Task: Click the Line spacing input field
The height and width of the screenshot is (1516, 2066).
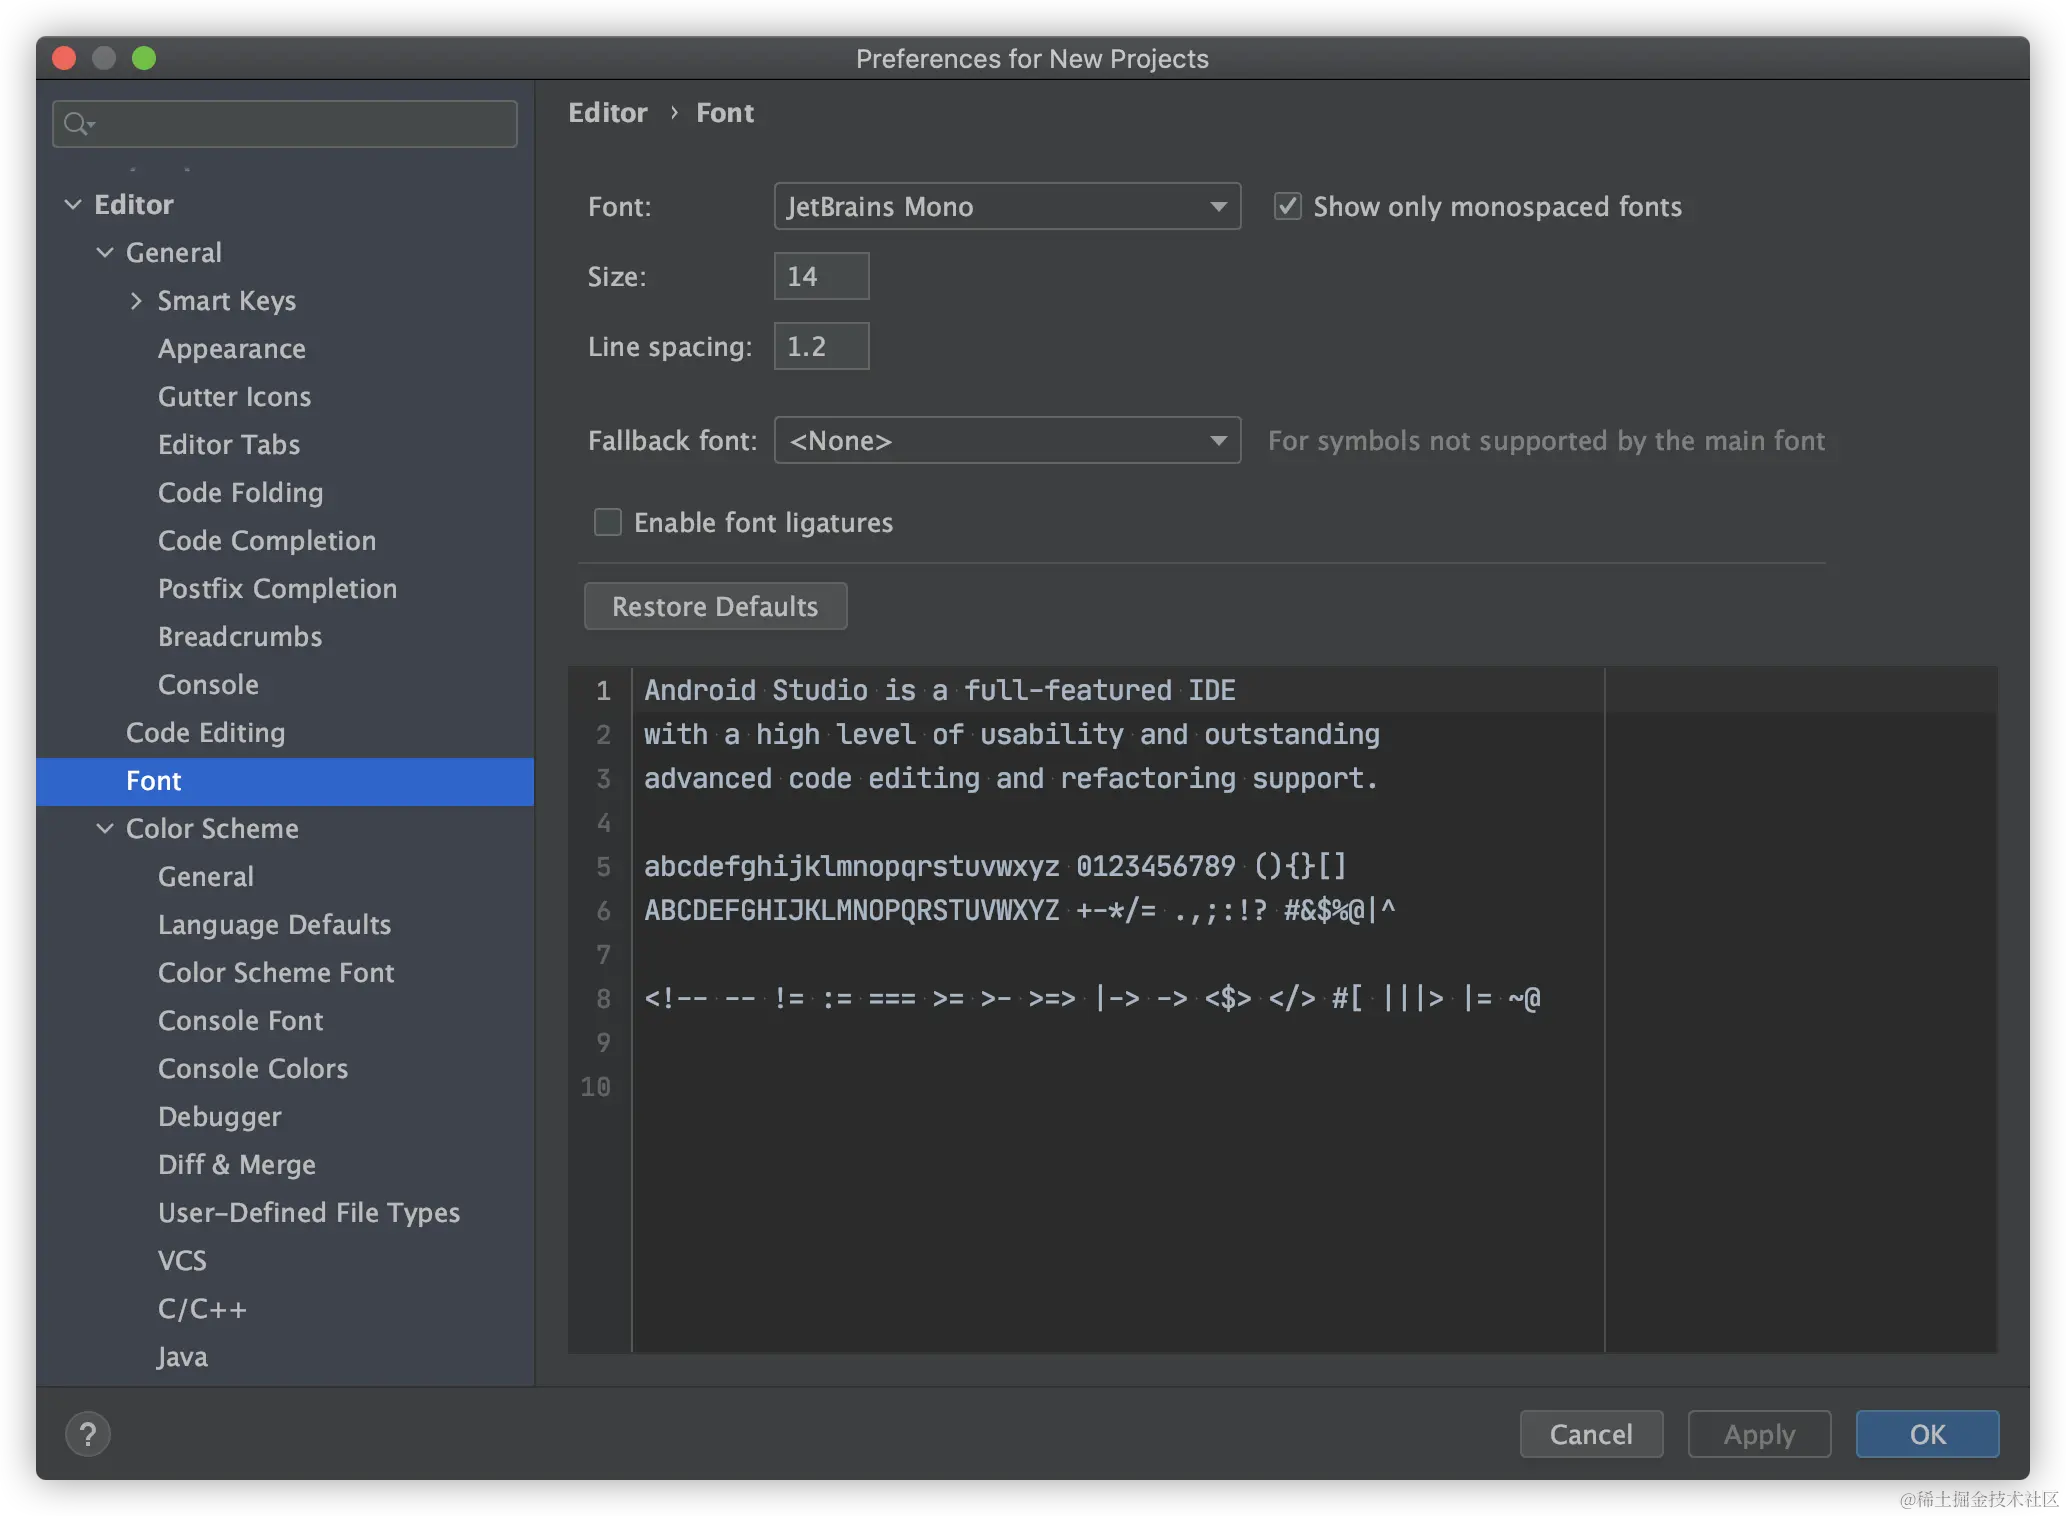Action: click(821, 347)
